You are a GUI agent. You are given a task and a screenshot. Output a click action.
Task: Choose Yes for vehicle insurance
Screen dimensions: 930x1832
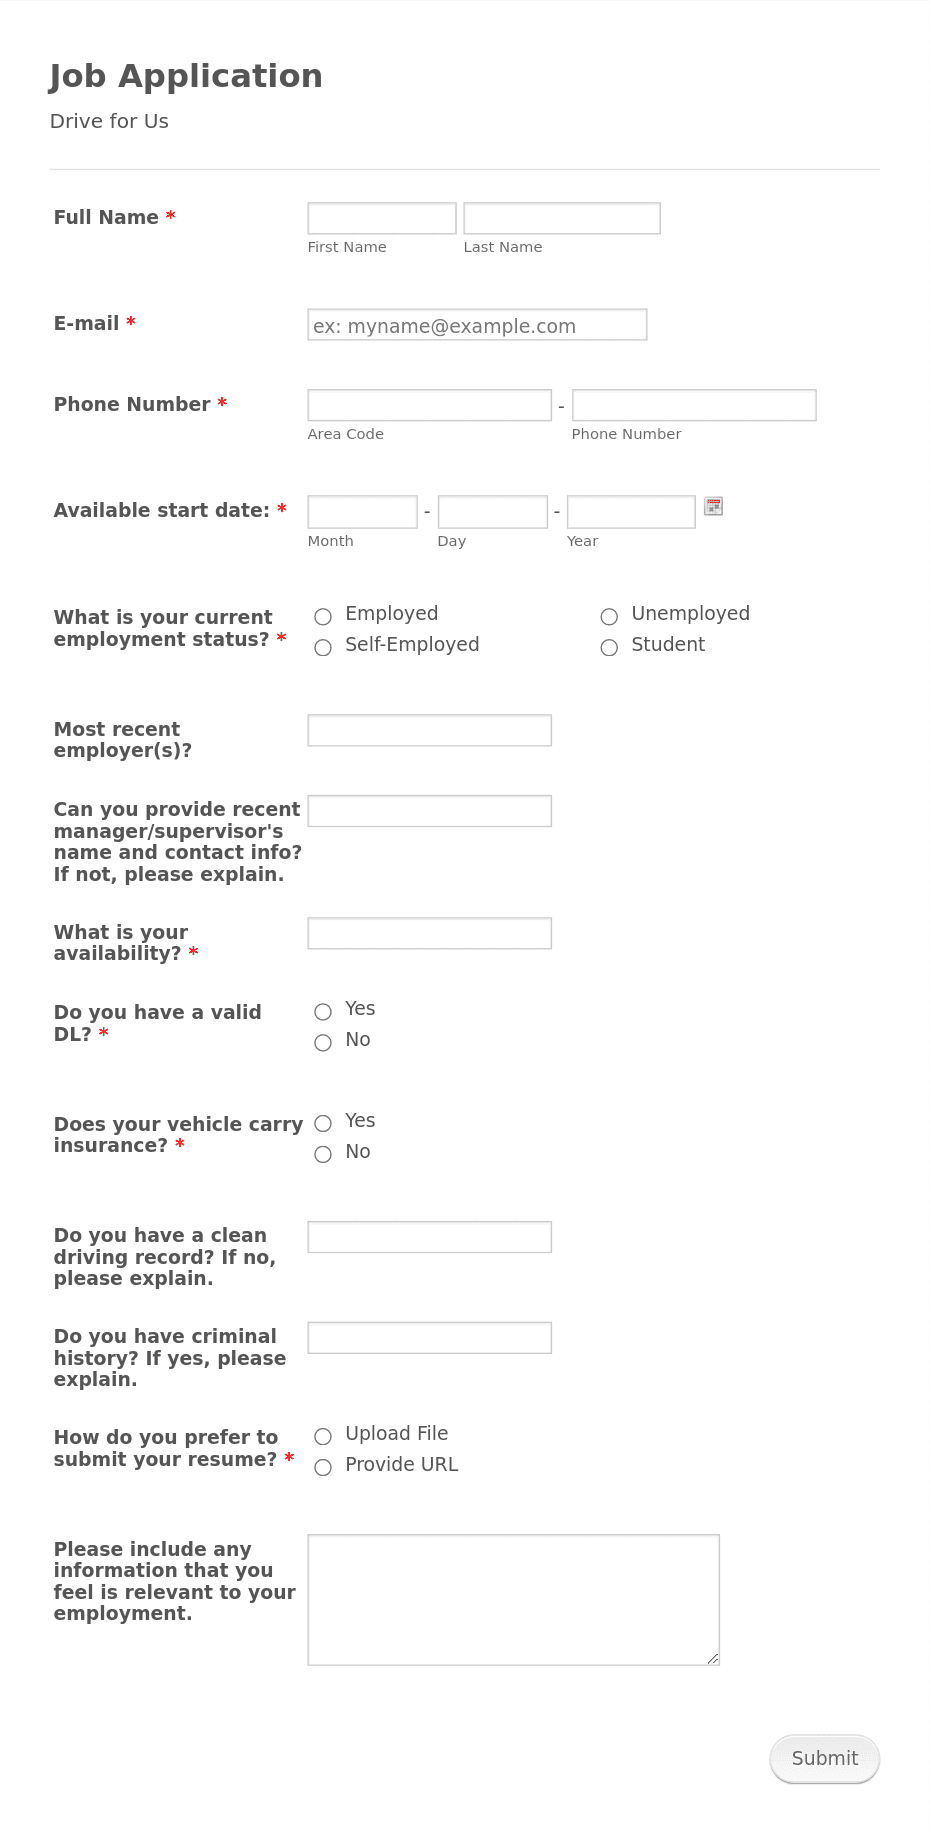[322, 1124]
